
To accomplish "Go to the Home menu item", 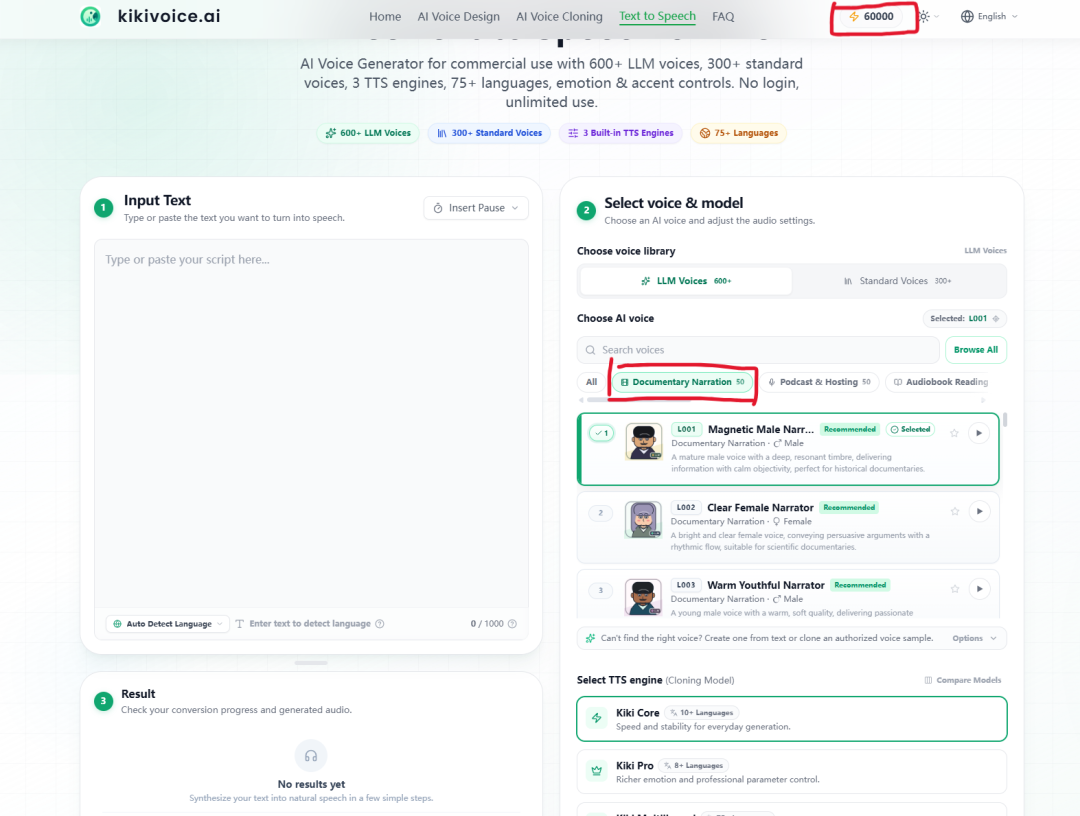I will 385,17.
